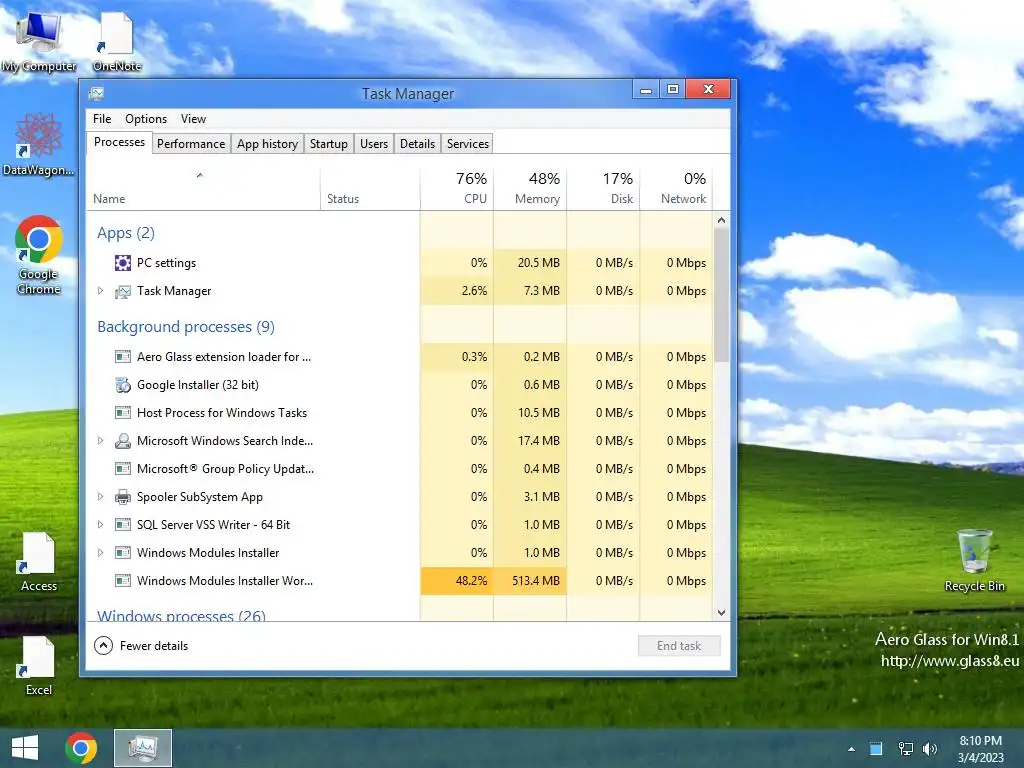Select the 48.2% CPU cell
The width and height of the screenshot is (1024, 768).
pos(456,581)
